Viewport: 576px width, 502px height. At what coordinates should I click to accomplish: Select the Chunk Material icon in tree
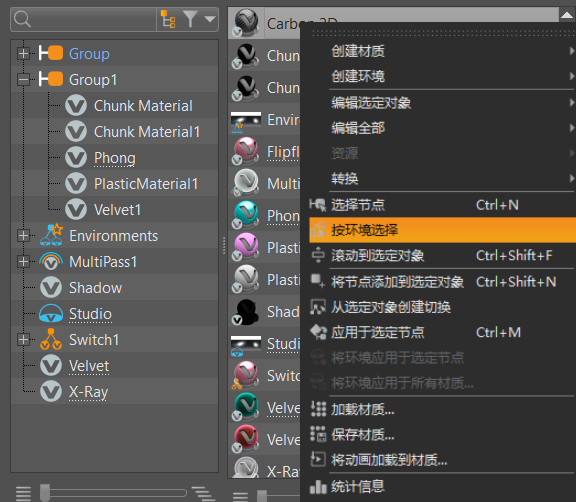[x=76, y=105]
